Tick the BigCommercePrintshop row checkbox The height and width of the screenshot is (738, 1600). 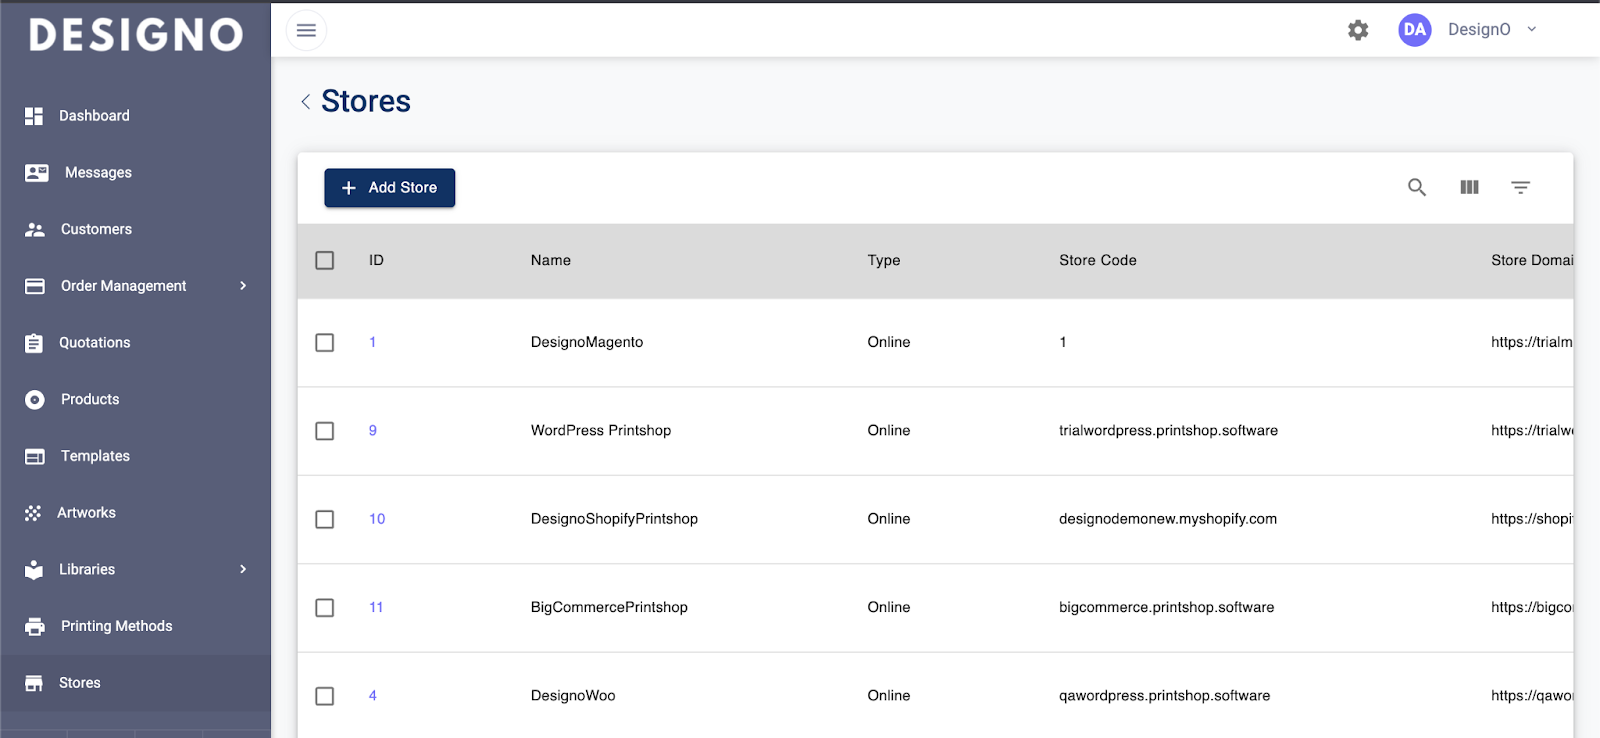point(324,607)
